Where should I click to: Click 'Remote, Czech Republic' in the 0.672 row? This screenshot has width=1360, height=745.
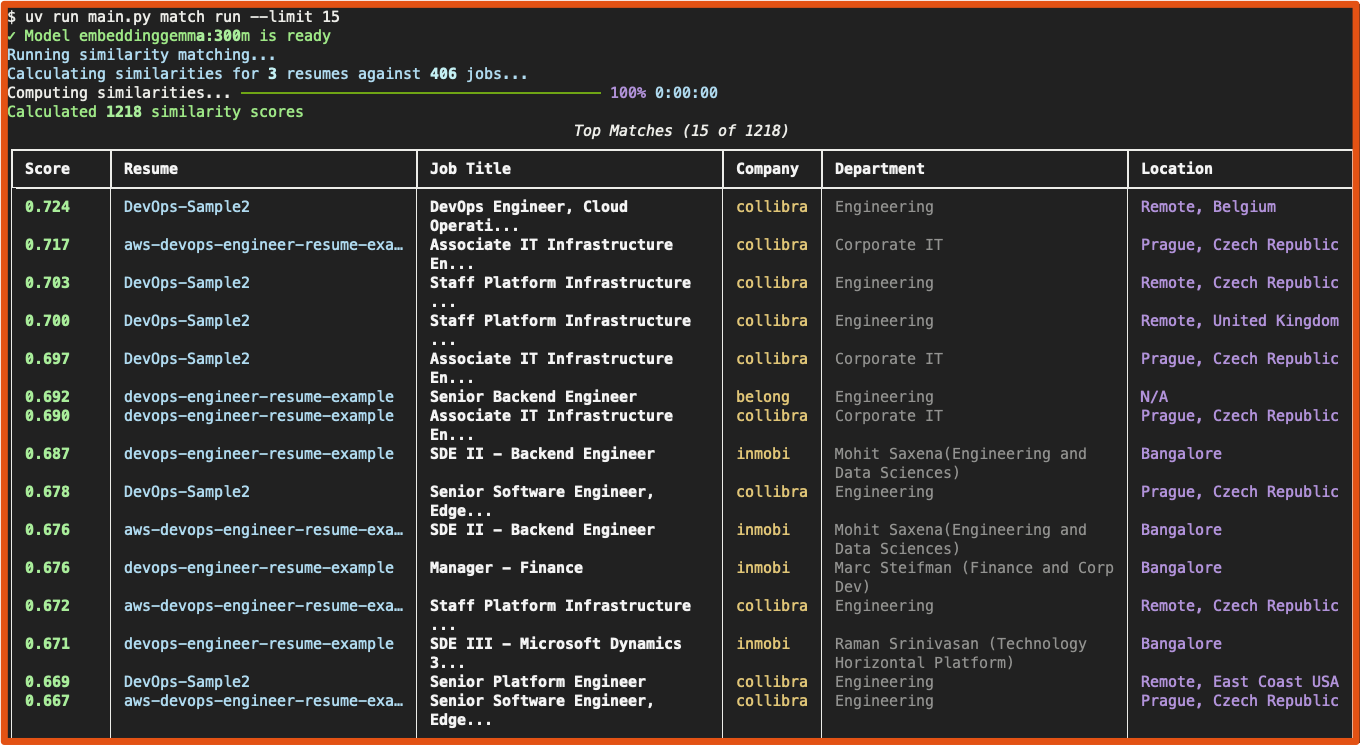coord(1240,606)
